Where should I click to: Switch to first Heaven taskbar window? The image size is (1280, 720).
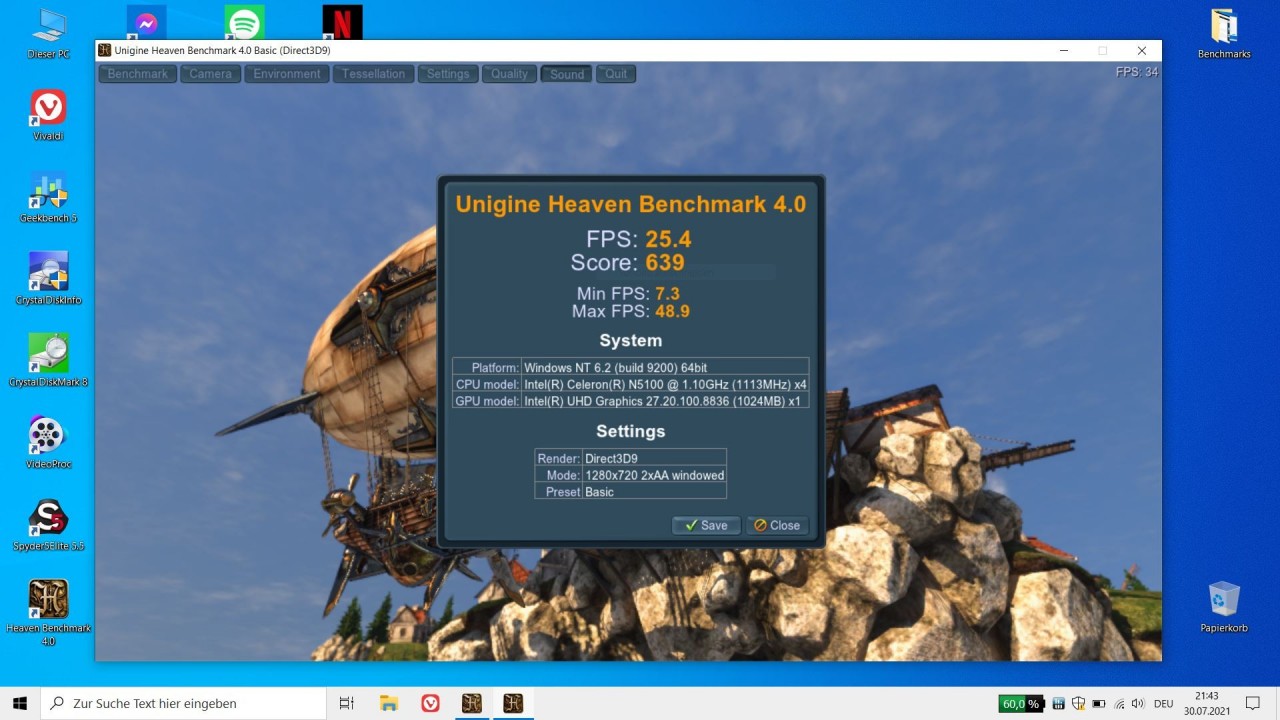coord(472,703)
